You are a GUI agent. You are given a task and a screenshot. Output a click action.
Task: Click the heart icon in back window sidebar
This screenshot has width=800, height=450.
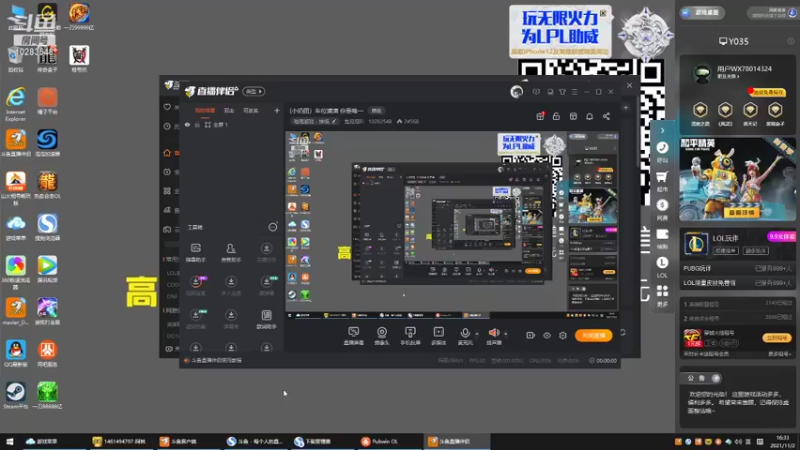click(x=167, y=107)
